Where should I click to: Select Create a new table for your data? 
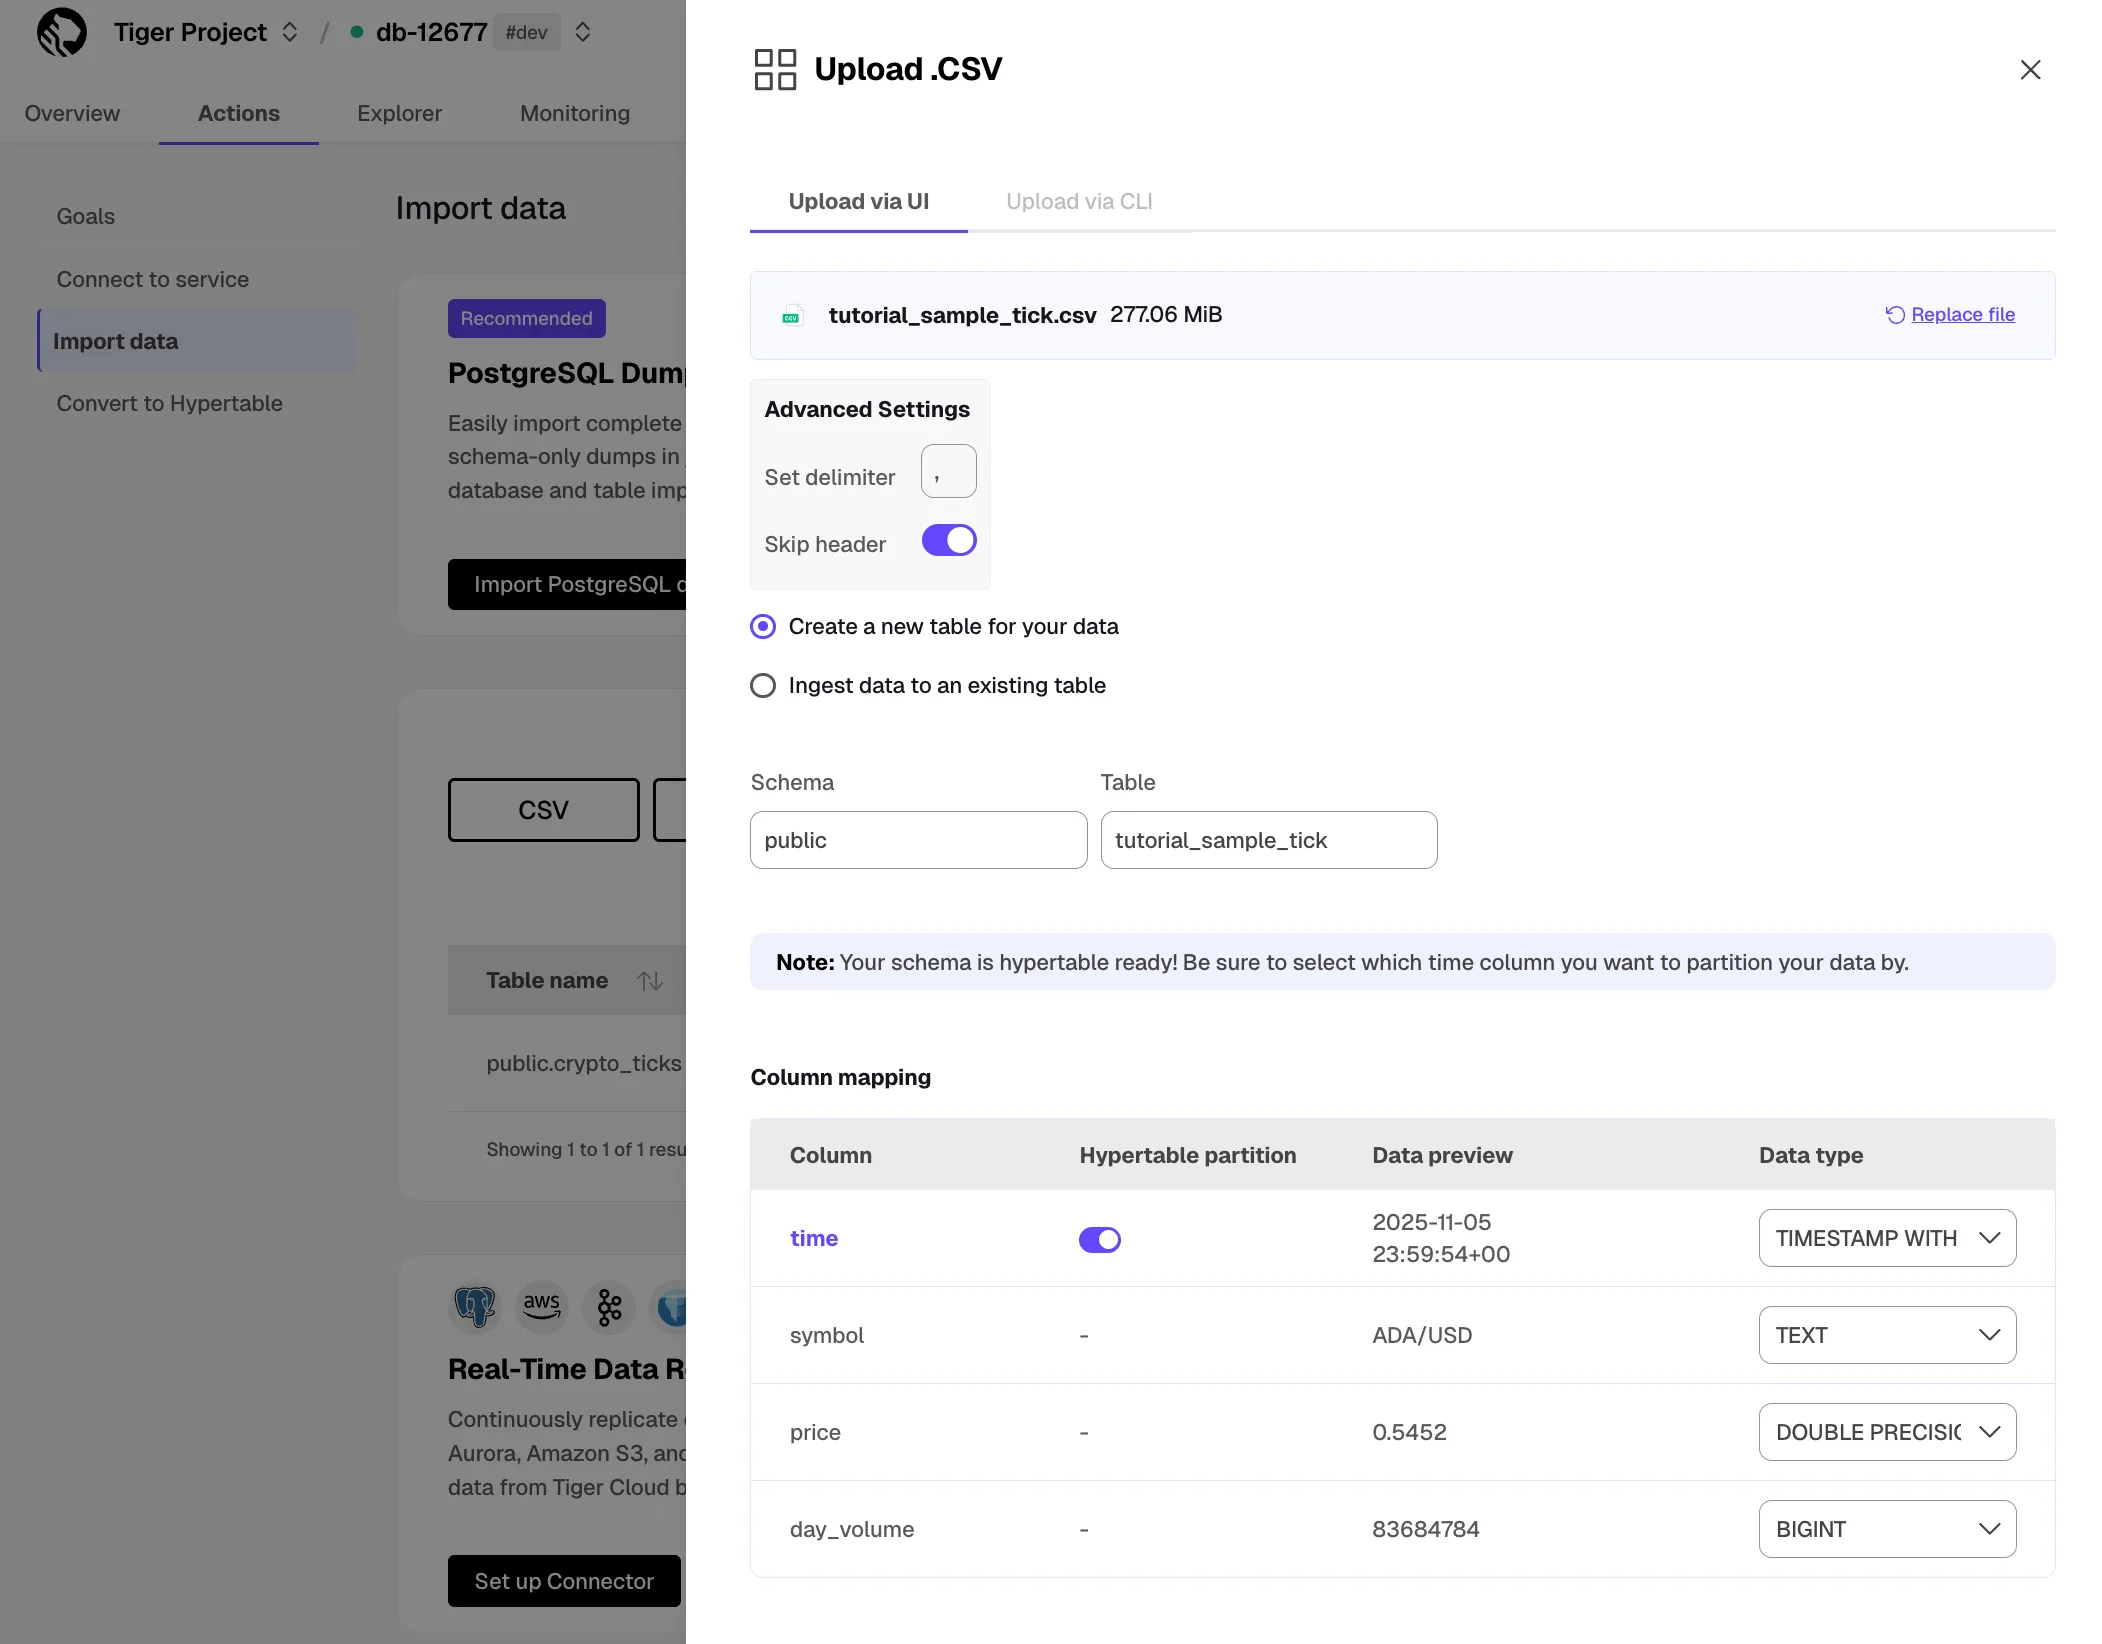[762, 627]
